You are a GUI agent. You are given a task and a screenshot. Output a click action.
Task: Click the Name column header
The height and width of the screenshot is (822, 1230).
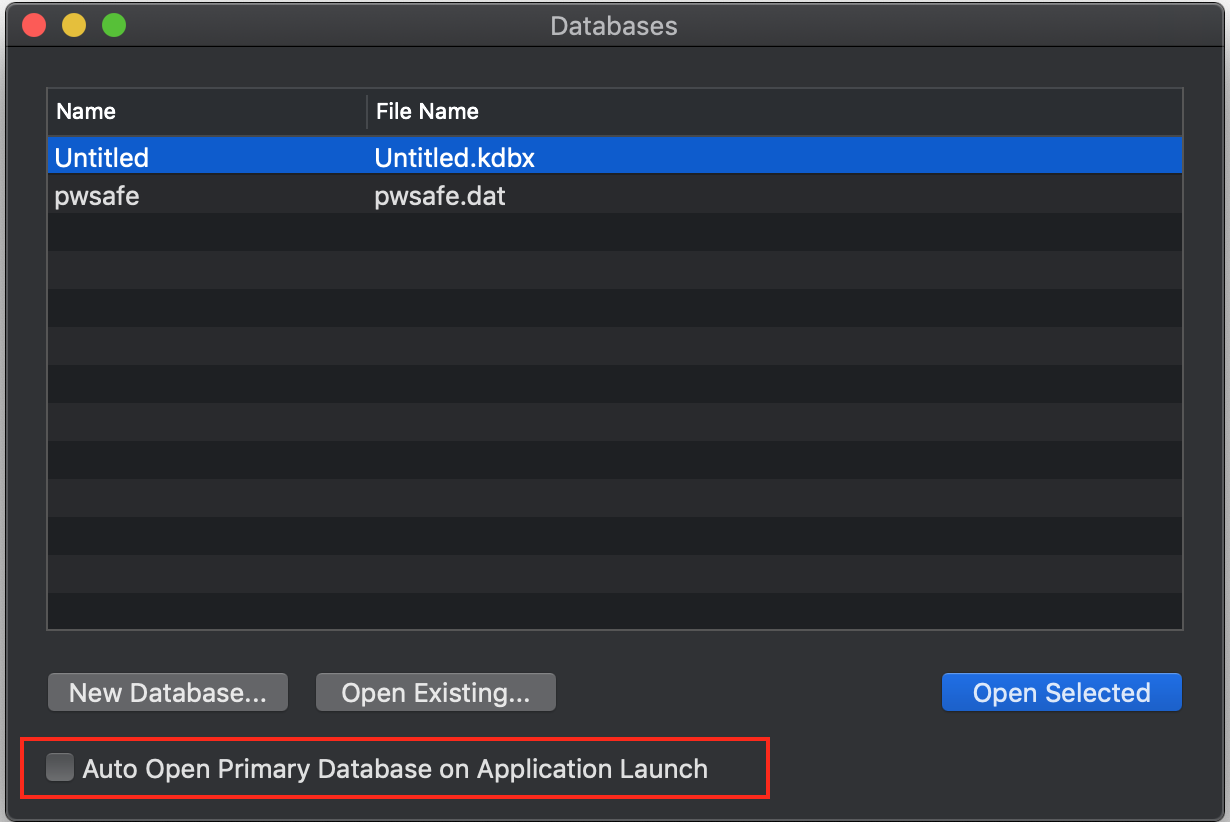(86, 111)
